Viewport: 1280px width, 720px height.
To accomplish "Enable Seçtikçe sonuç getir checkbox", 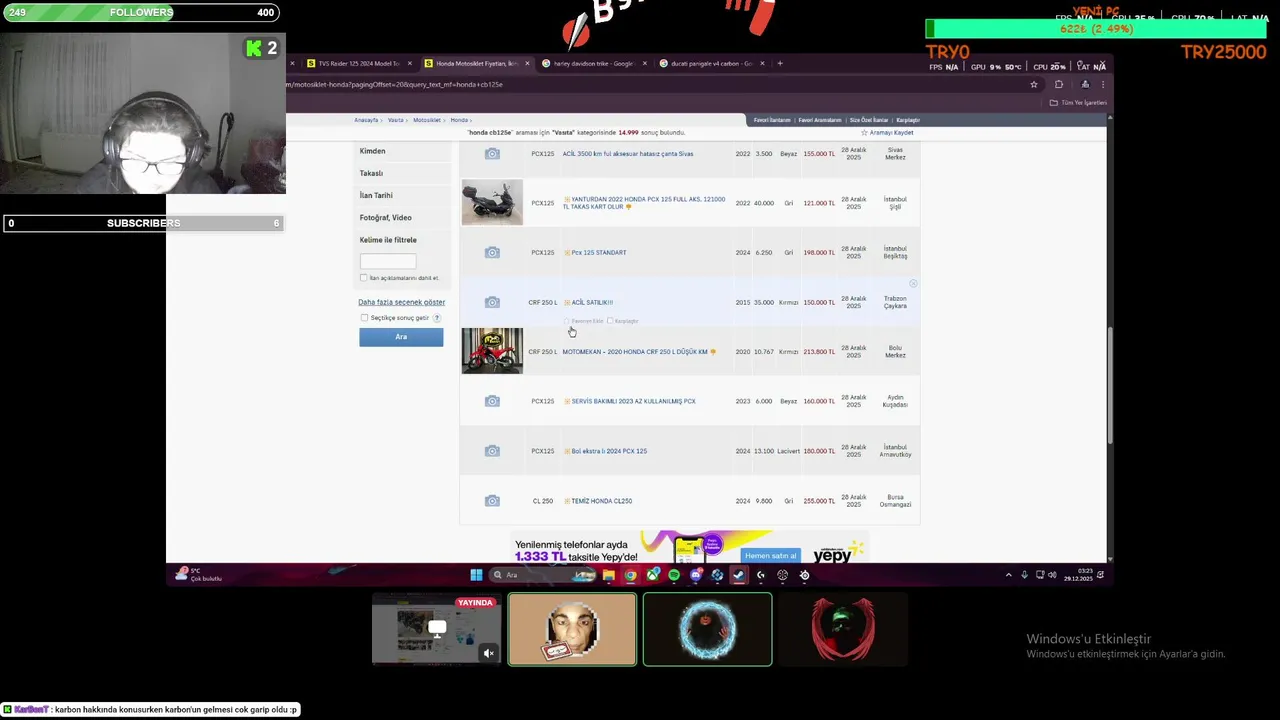I will (x=364, y=318).
